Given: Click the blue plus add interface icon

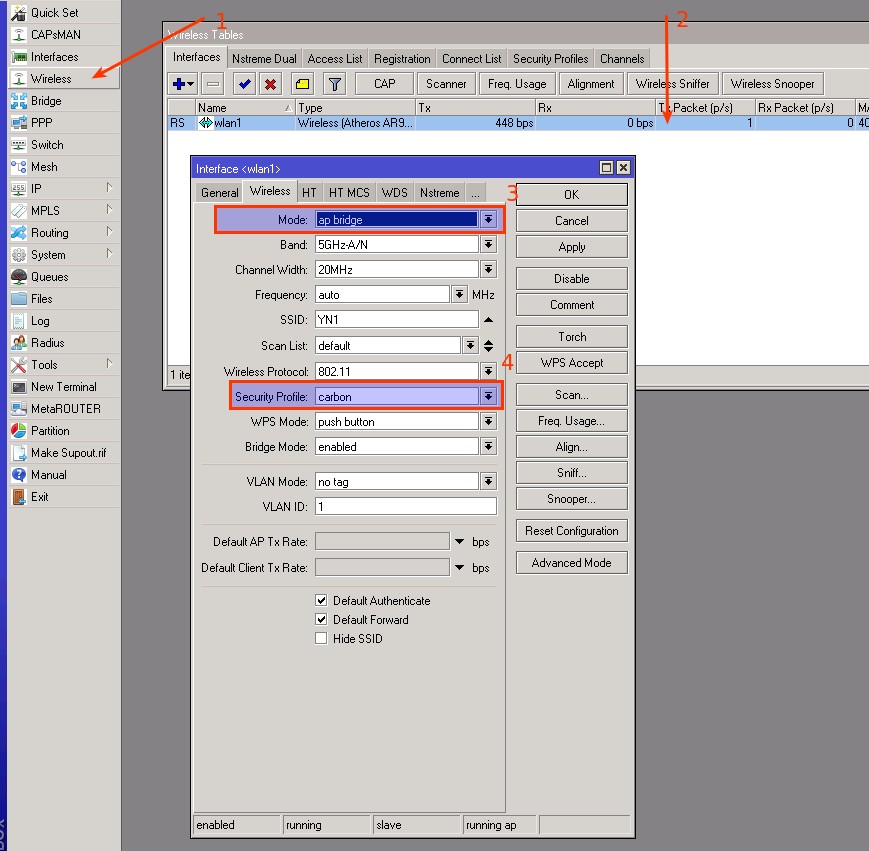Looking at the screenshot, I should coord(180,84).
